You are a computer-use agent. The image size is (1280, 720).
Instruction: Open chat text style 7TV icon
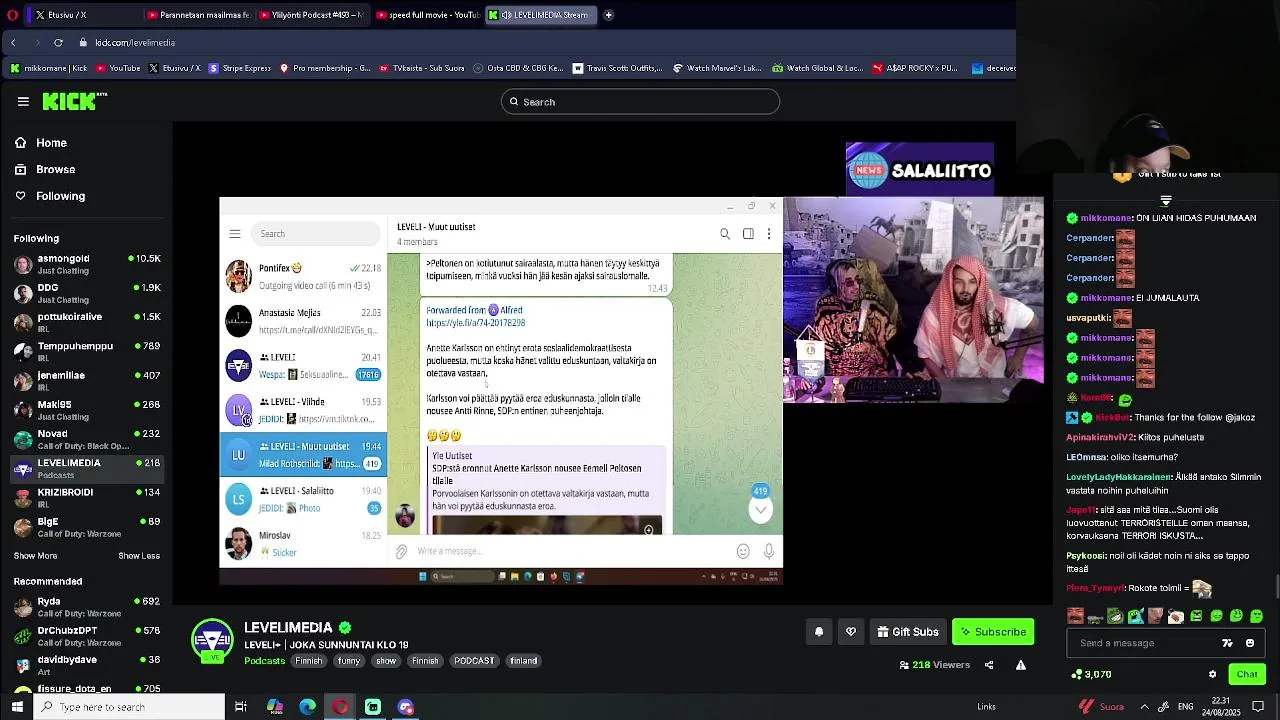pos(1228,643)
